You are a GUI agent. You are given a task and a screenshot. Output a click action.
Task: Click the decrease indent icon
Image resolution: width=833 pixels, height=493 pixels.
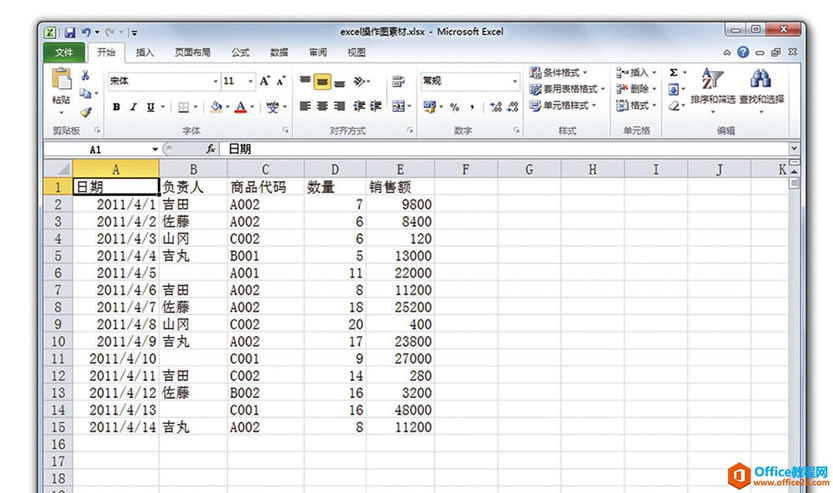tap(359, 106)
